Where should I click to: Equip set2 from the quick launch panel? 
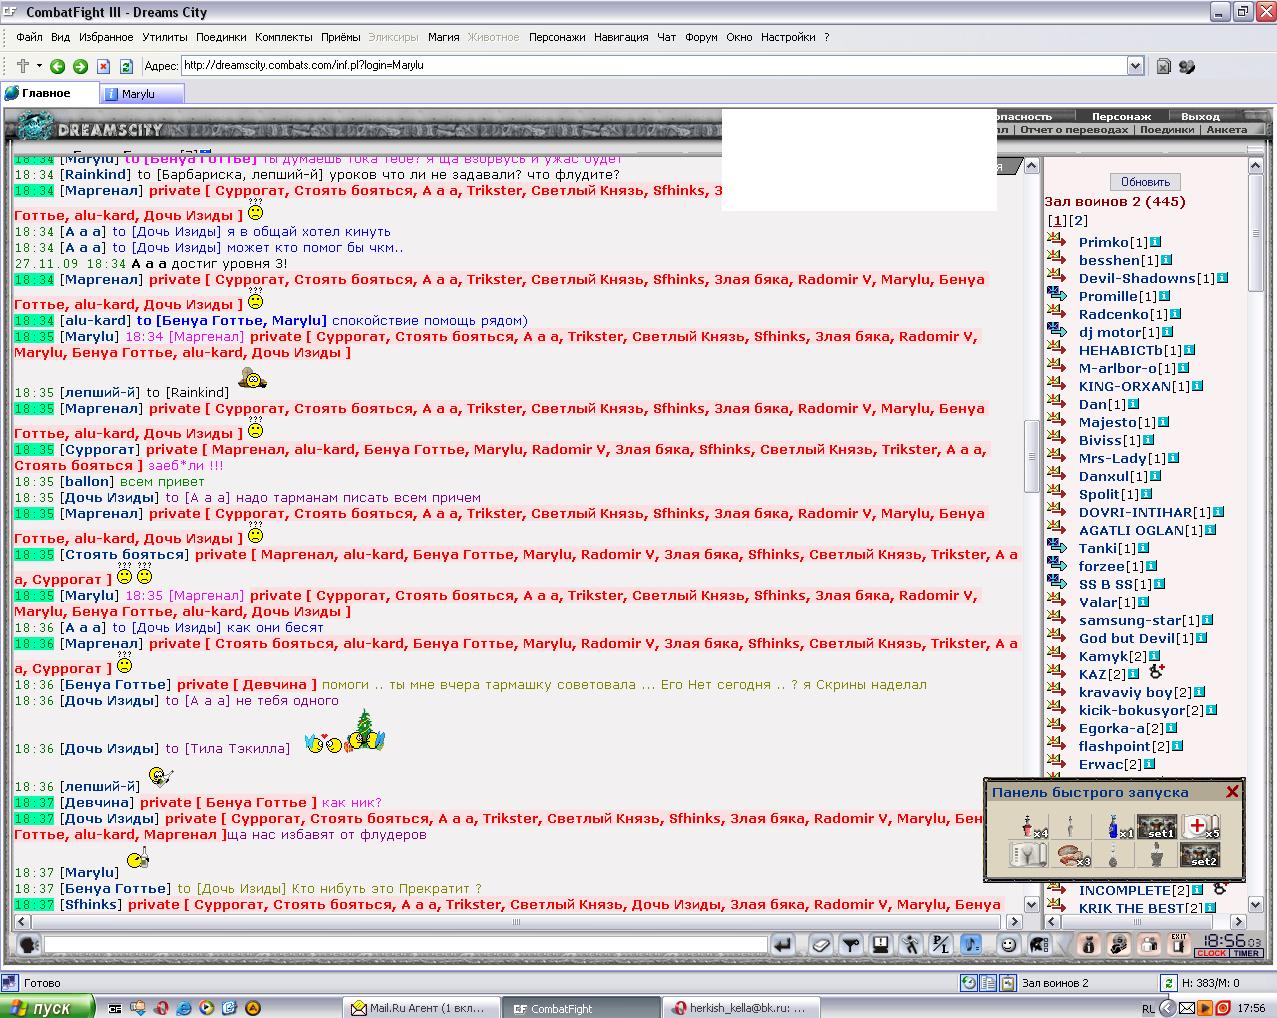click(1199, 855)
